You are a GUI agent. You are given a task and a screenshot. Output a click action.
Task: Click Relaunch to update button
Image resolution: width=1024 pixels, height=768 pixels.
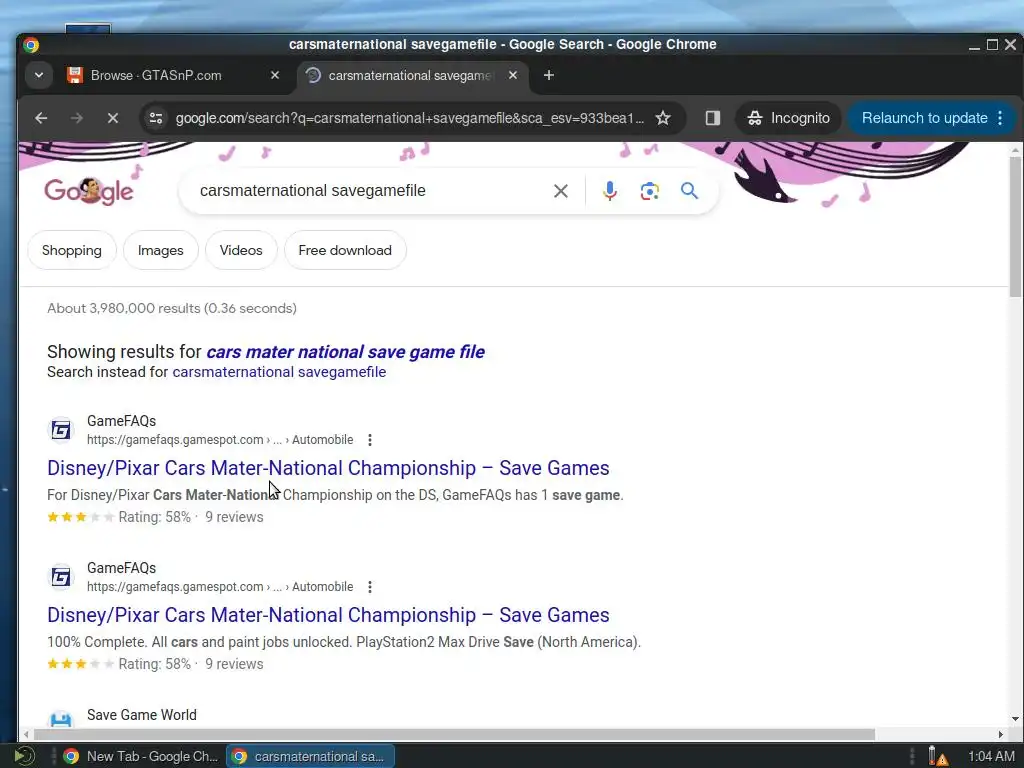[x=924, y=118]
